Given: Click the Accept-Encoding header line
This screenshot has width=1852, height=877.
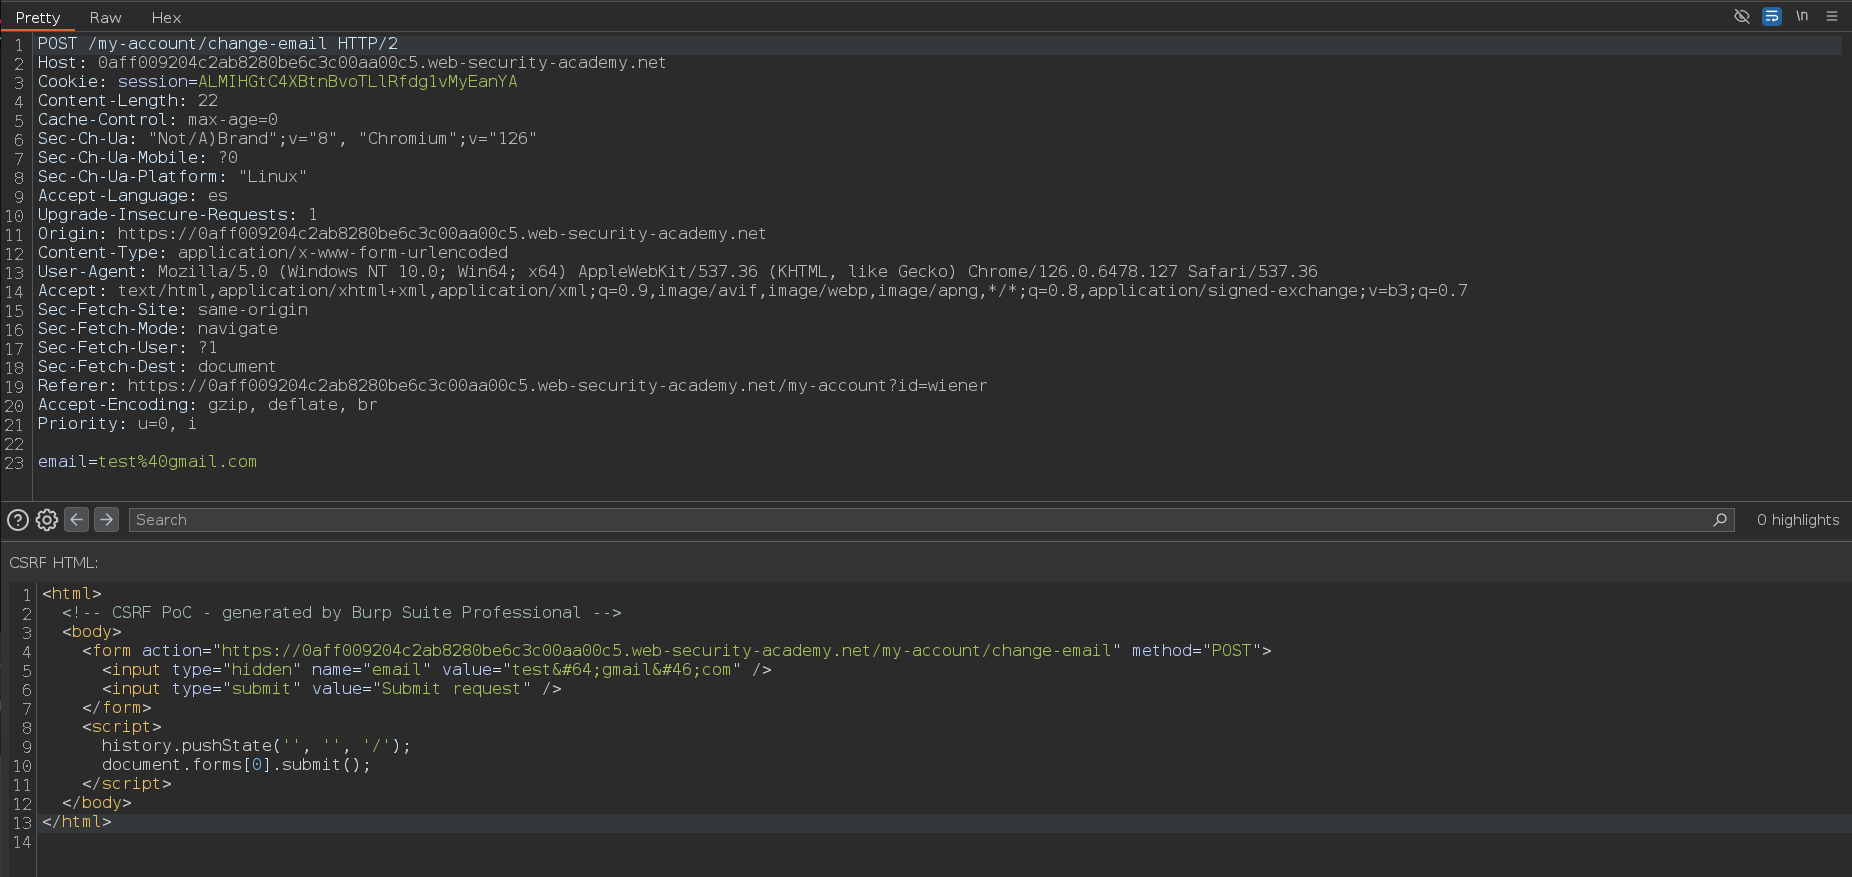Looking at the screenshot, I should point(208,405).
